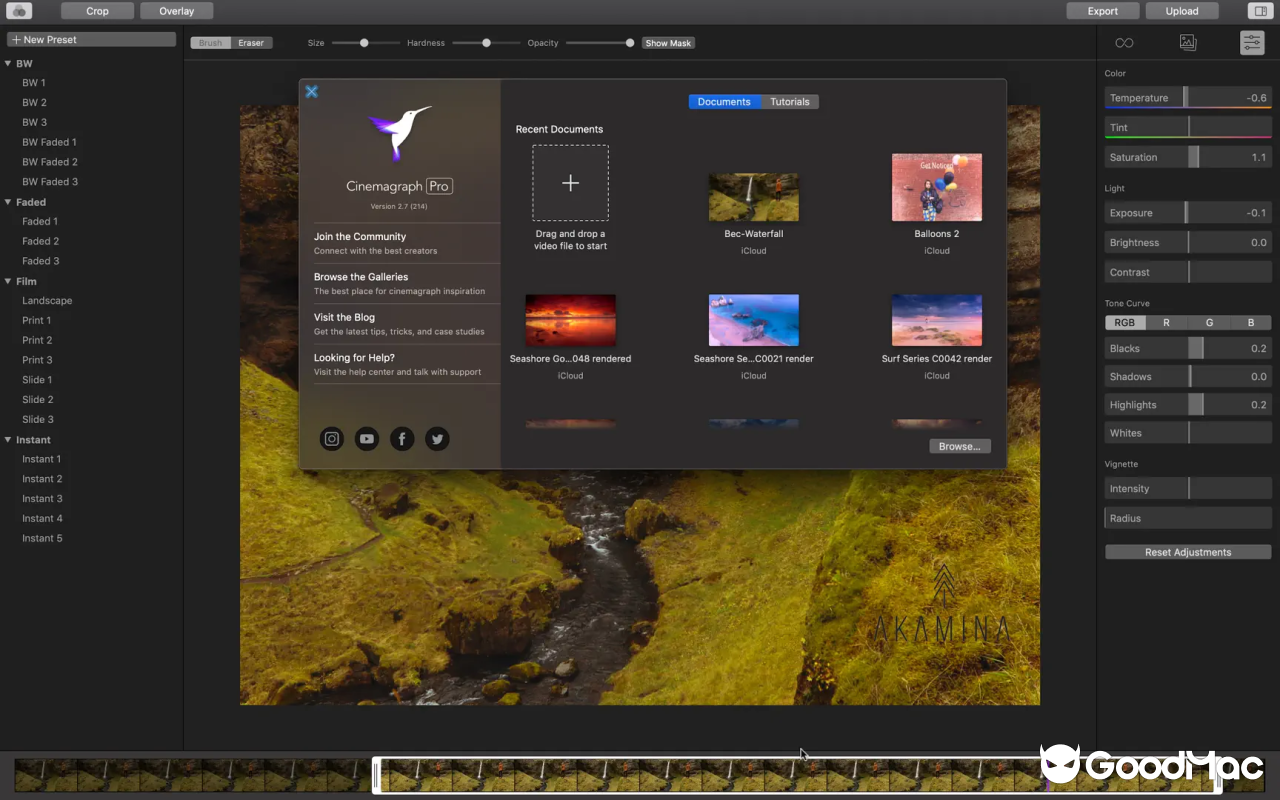Viewport: 1280px width, 800px height.
Task: Click the Facebook social icon
Action: [402, 439]
